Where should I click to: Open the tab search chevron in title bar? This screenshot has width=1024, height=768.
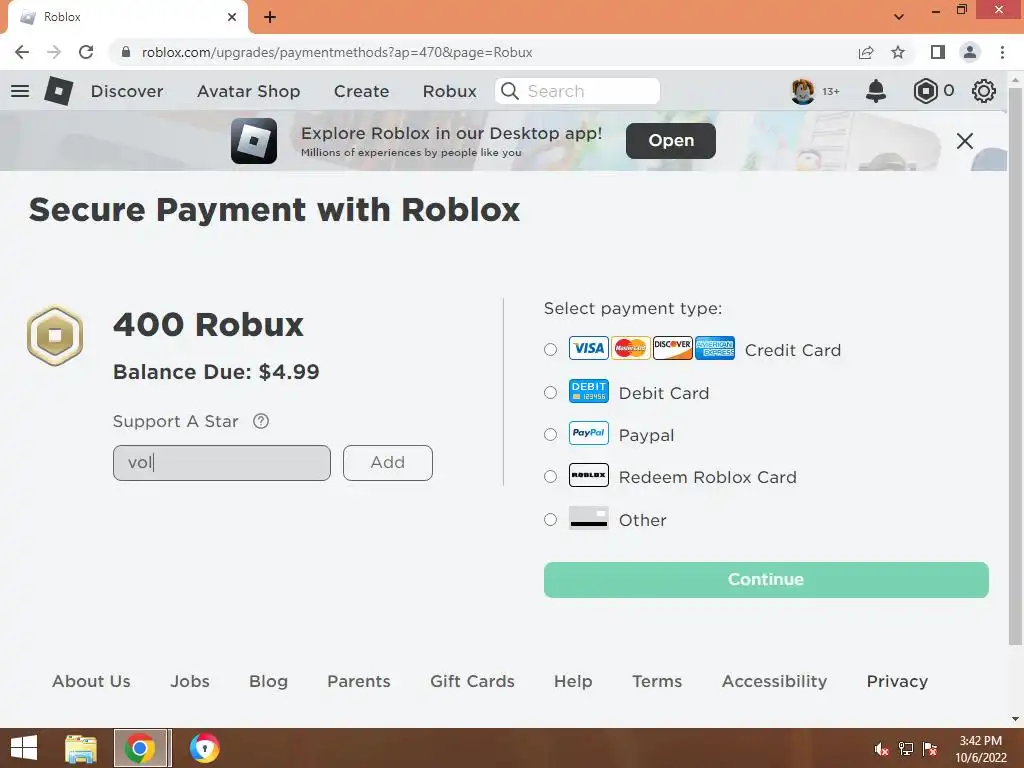pos(899,16)
